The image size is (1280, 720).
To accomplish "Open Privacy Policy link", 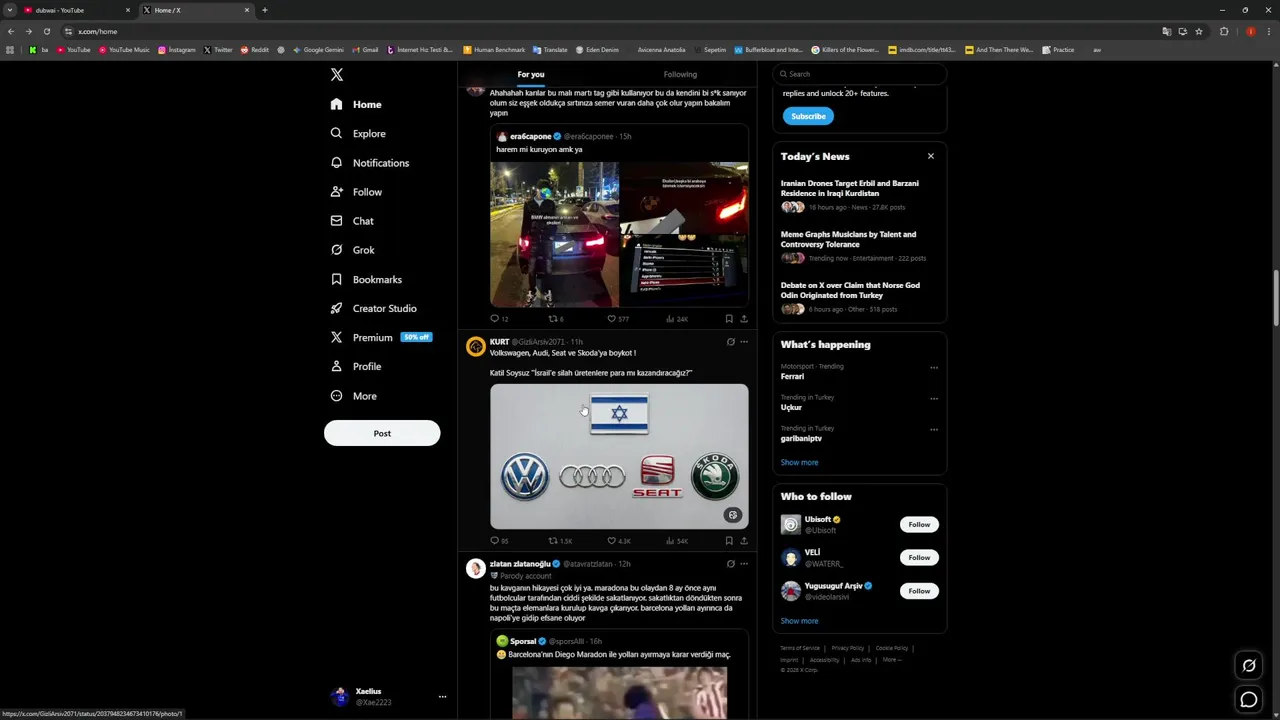I will pos(847,648).
